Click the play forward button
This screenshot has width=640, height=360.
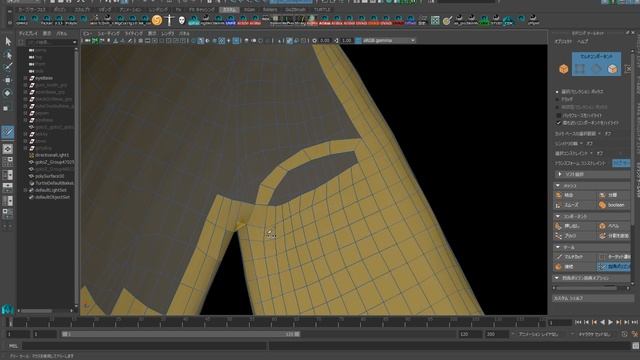(x=610, y=322)
